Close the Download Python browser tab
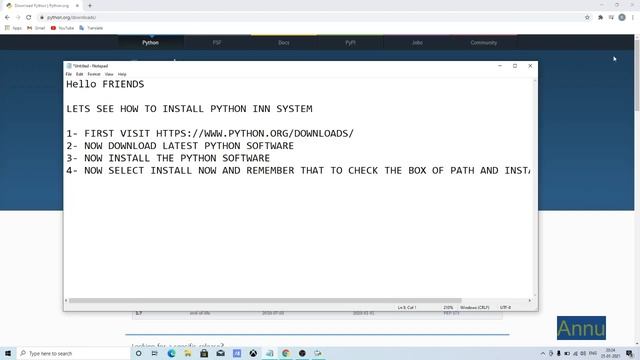The height and width of the screenshot is (360, 640). [77, 6]
